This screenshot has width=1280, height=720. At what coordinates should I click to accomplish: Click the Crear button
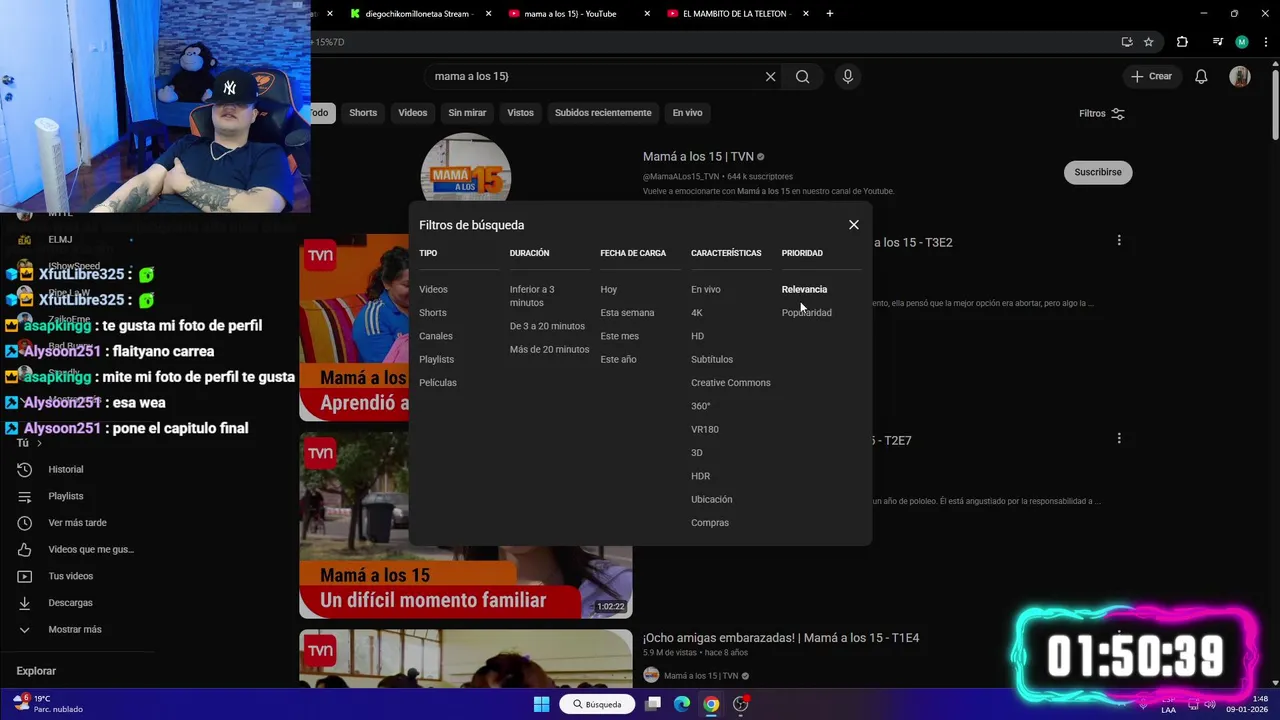click(x=1151, y=76)
